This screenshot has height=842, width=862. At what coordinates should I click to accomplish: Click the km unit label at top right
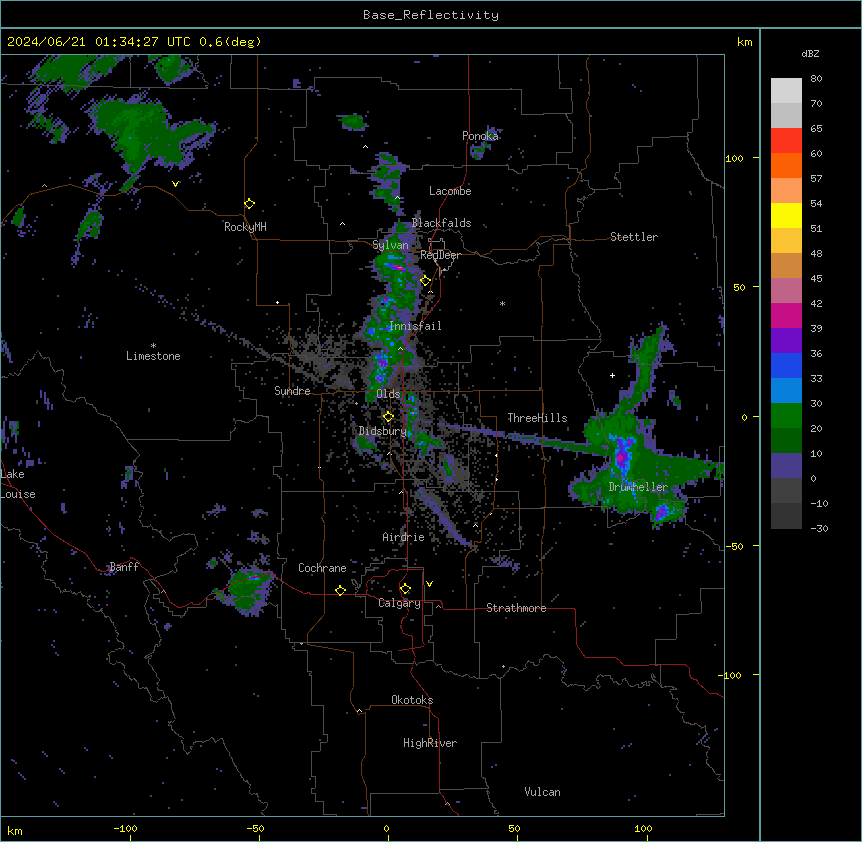click(x=745, y=42)
